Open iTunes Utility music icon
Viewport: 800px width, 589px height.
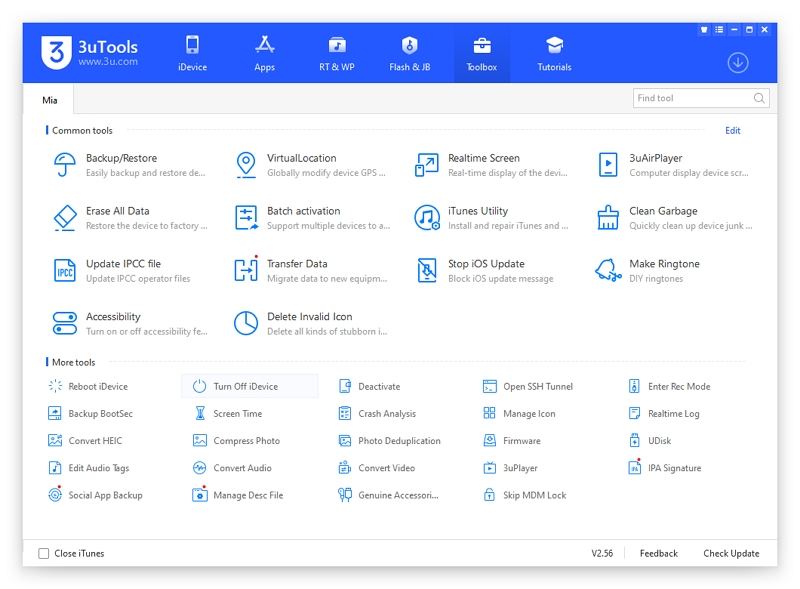(427, 218)
